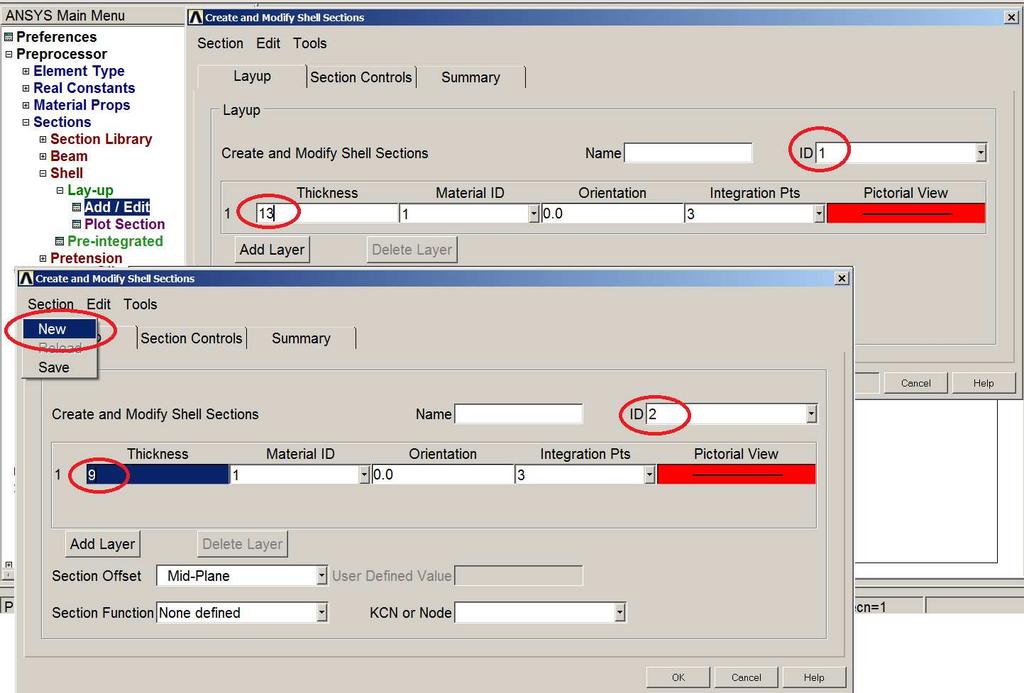1024x693 pixels.
Task: Expand the Element Type node
Action: 25,71
